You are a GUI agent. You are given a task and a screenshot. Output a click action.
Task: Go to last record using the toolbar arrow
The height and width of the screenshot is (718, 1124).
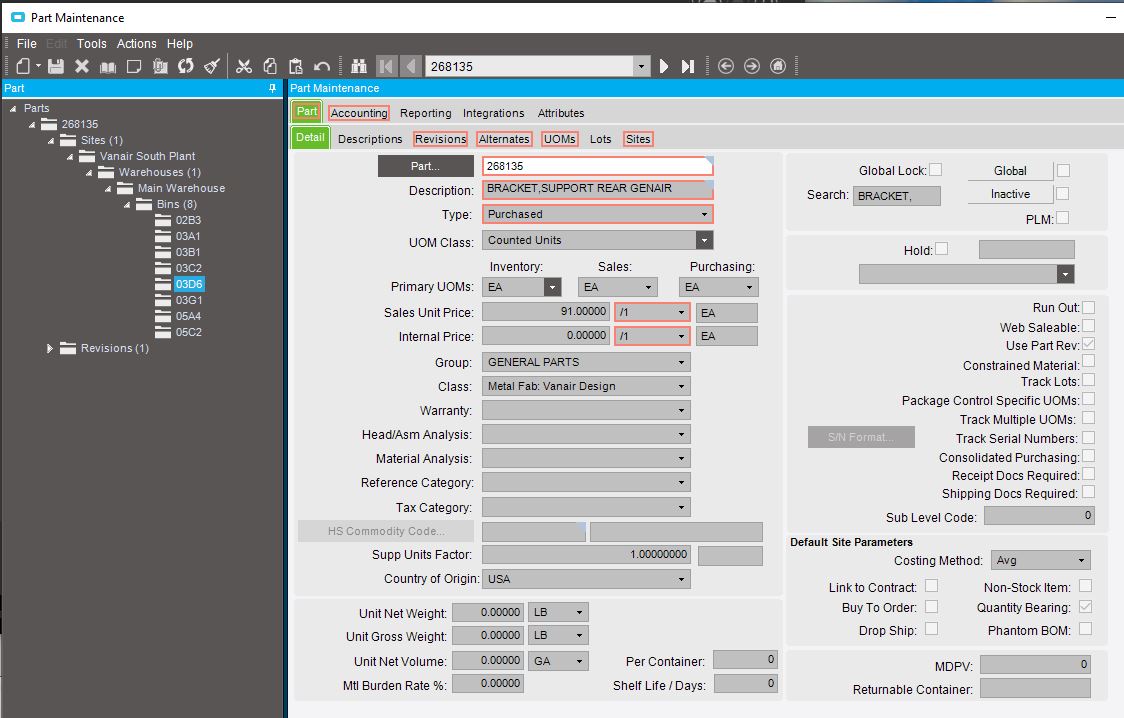688,66
